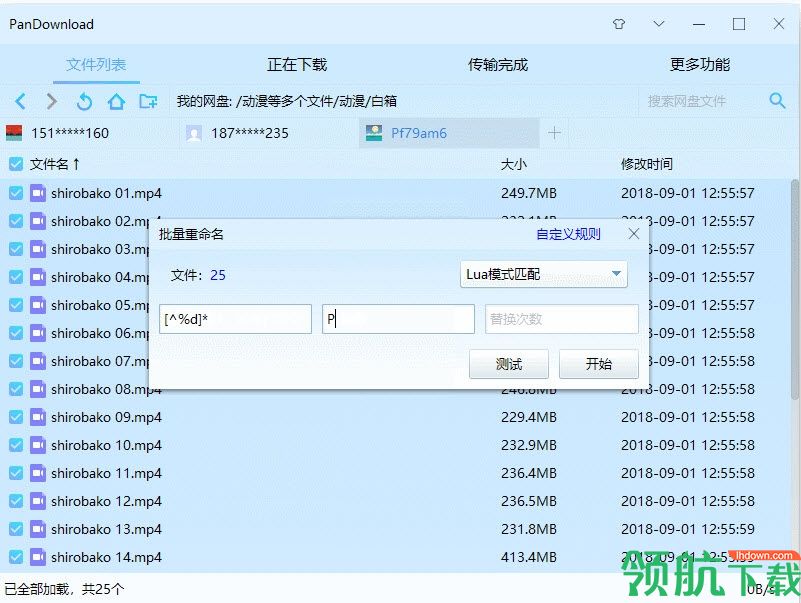Open the skin theme shirt icon

click(x=619, y=24)
